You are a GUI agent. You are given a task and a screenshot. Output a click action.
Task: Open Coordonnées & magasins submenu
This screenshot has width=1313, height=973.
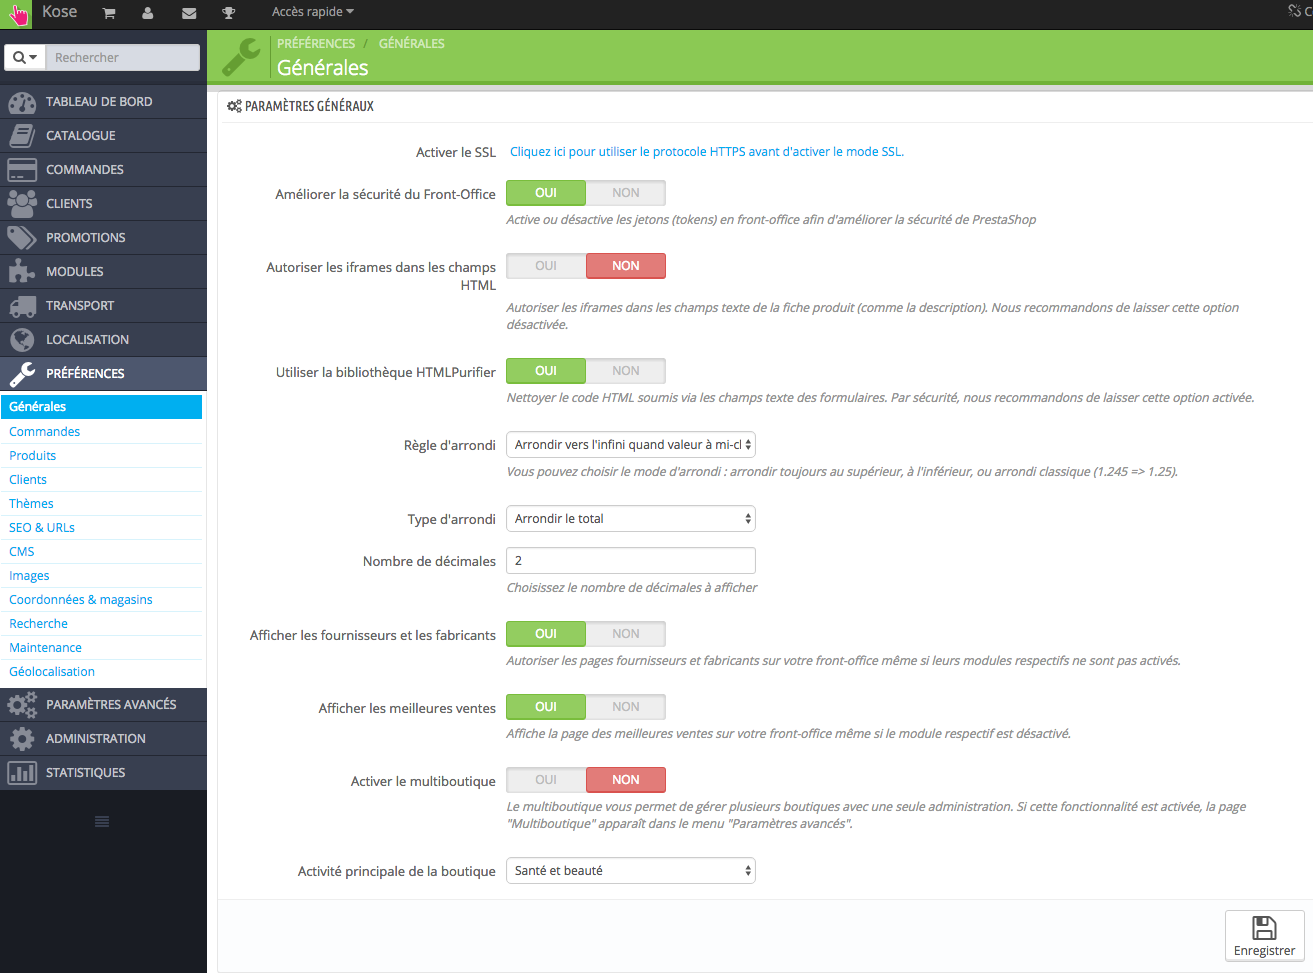coord(81,600)
